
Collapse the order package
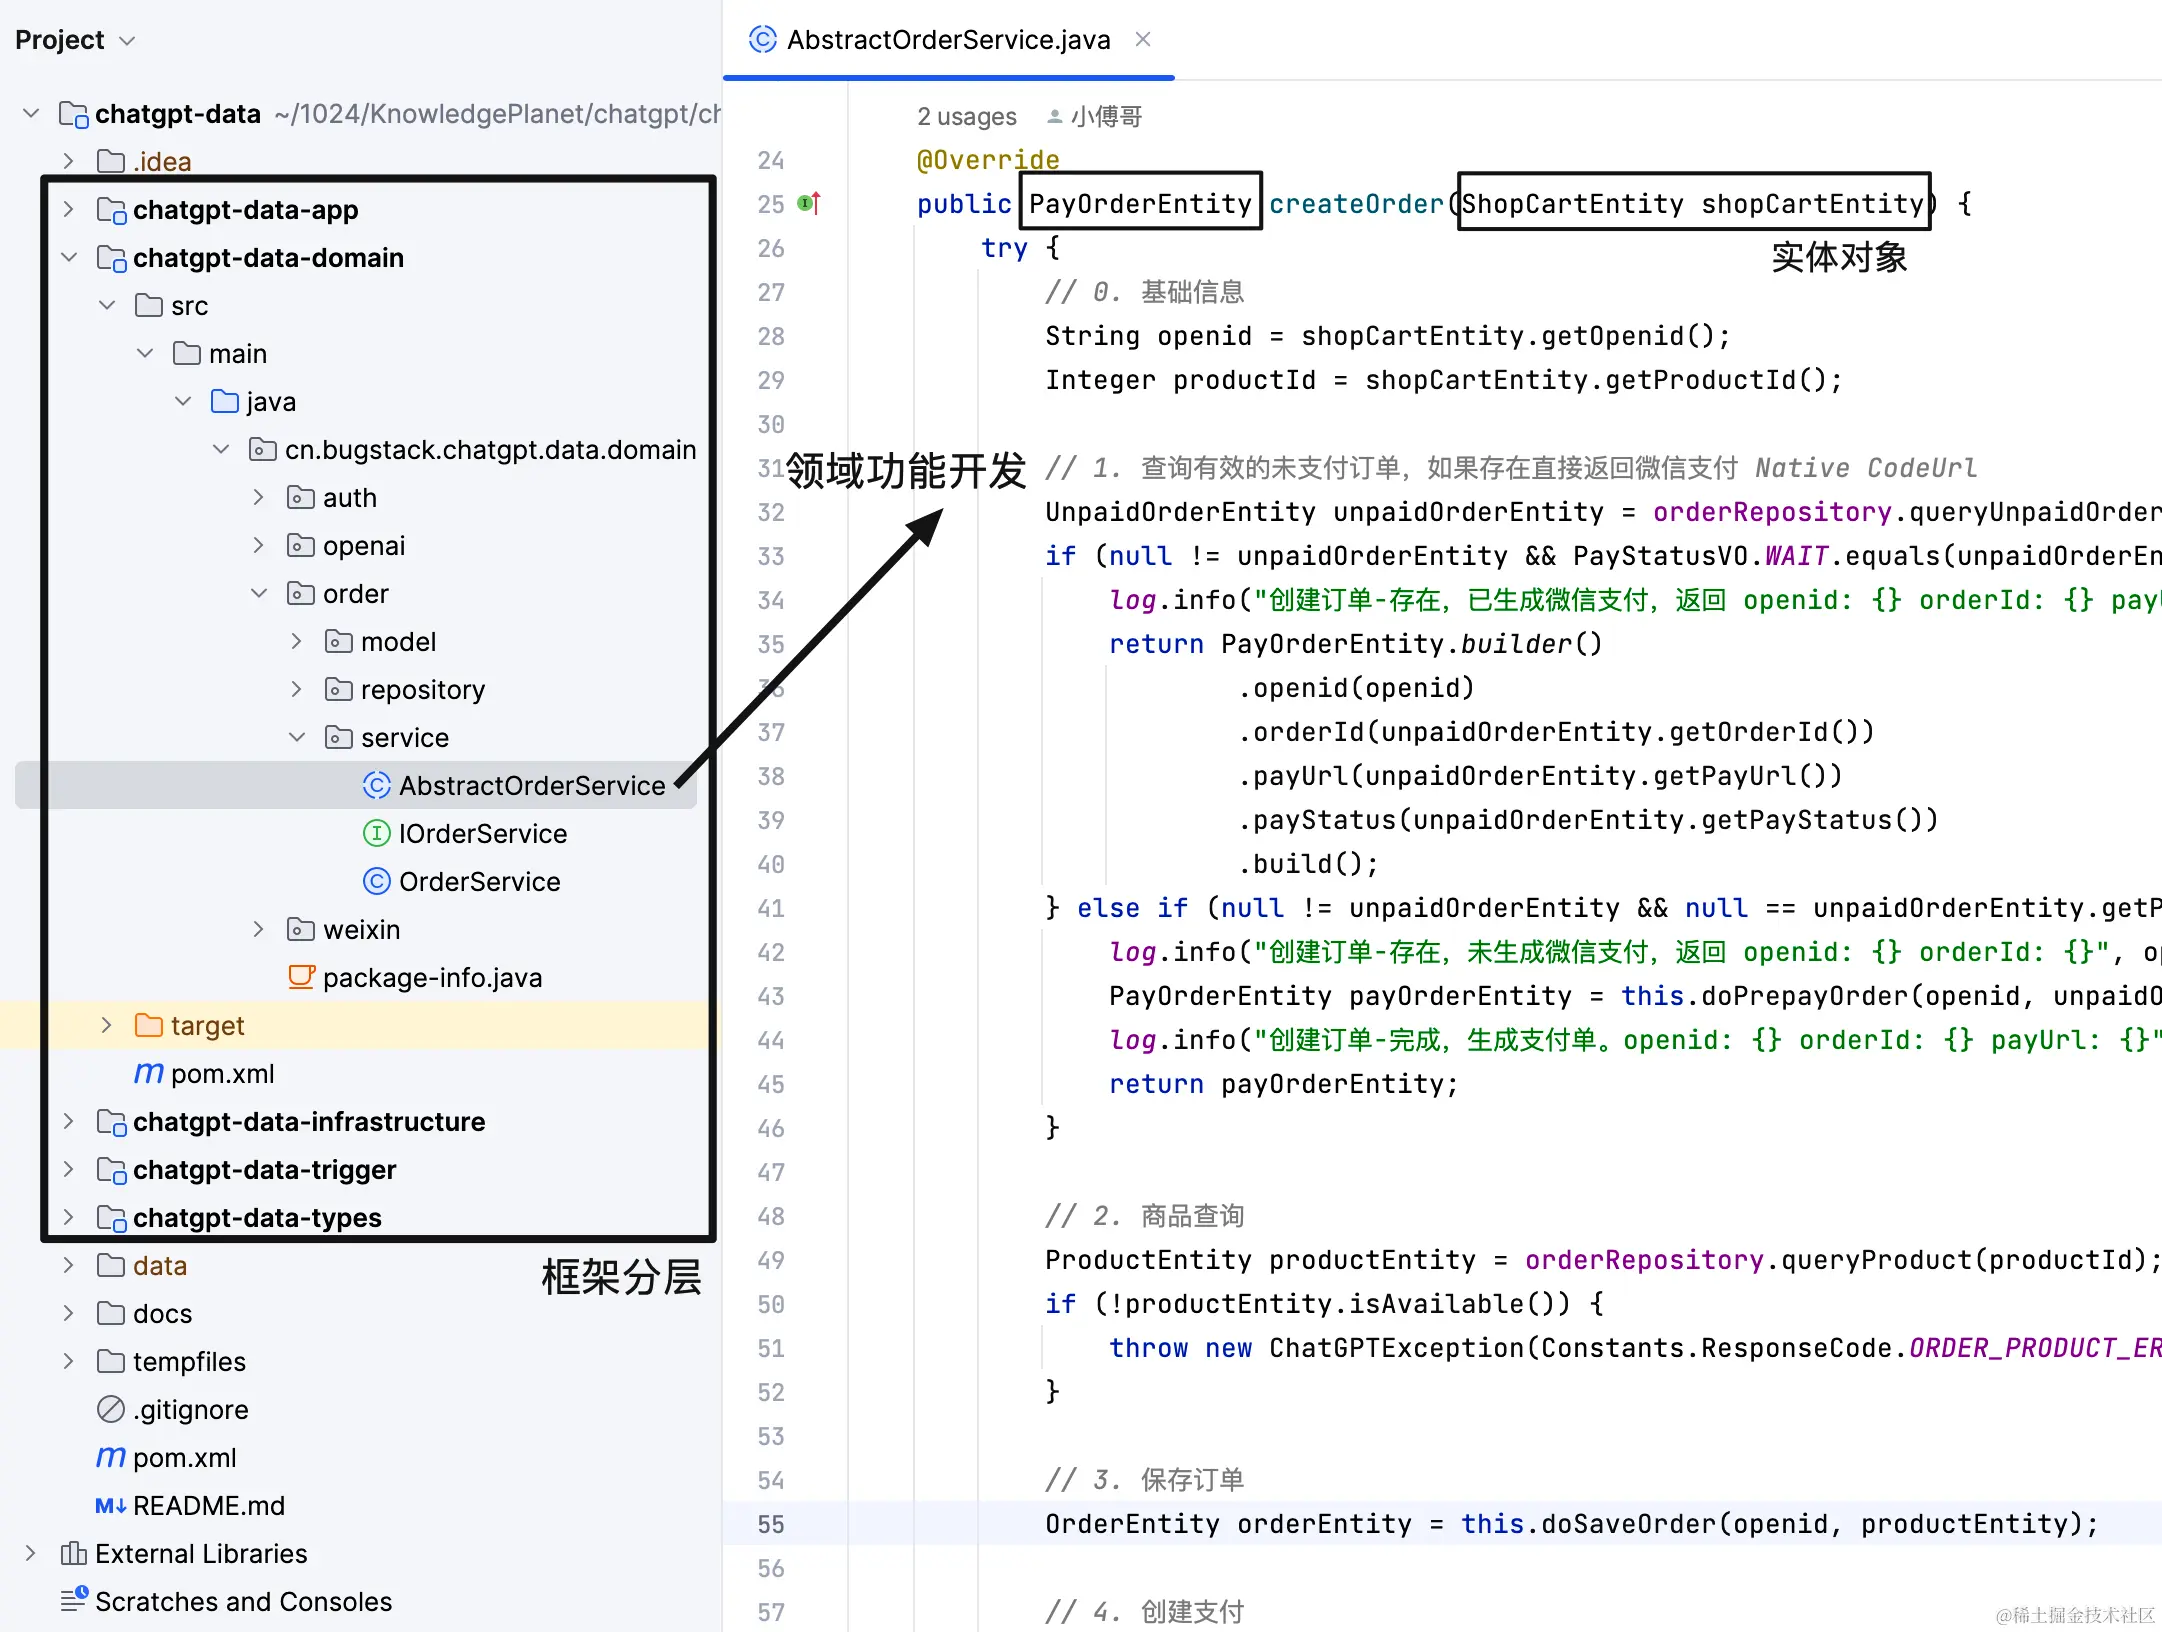click(259, 593)
